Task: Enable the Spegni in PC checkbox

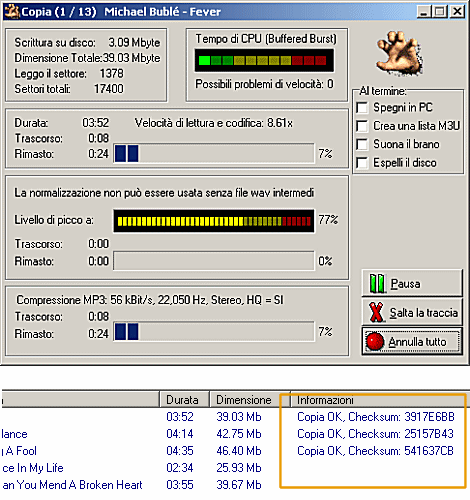Action: tap(362, 108)
